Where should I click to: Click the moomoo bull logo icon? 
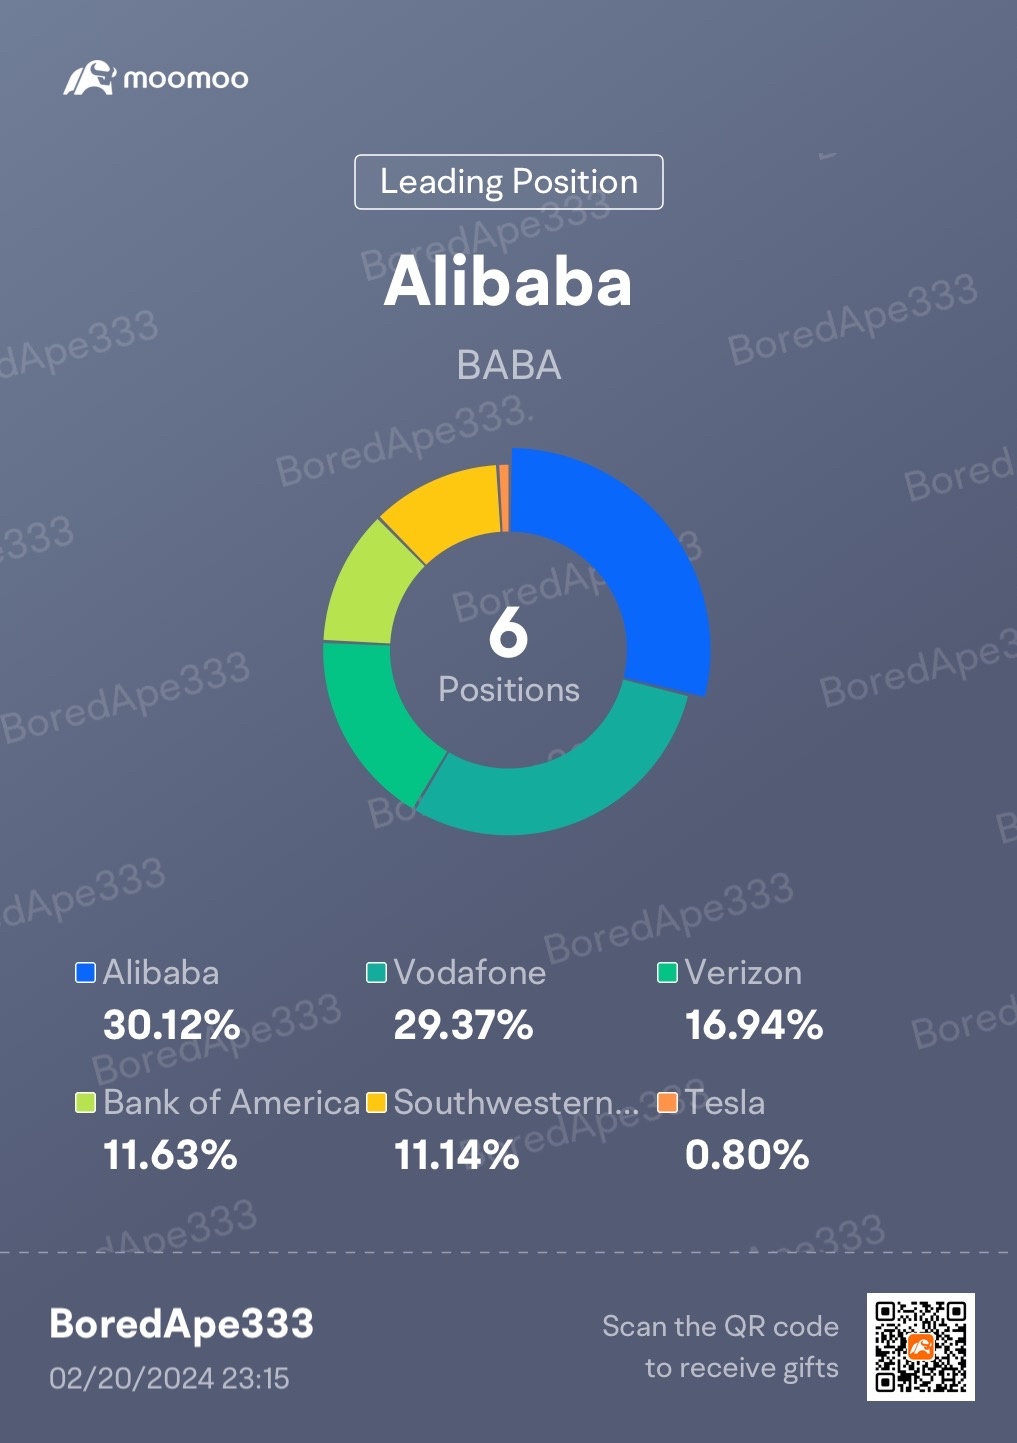pyautogui.click(x=90, y=78)
